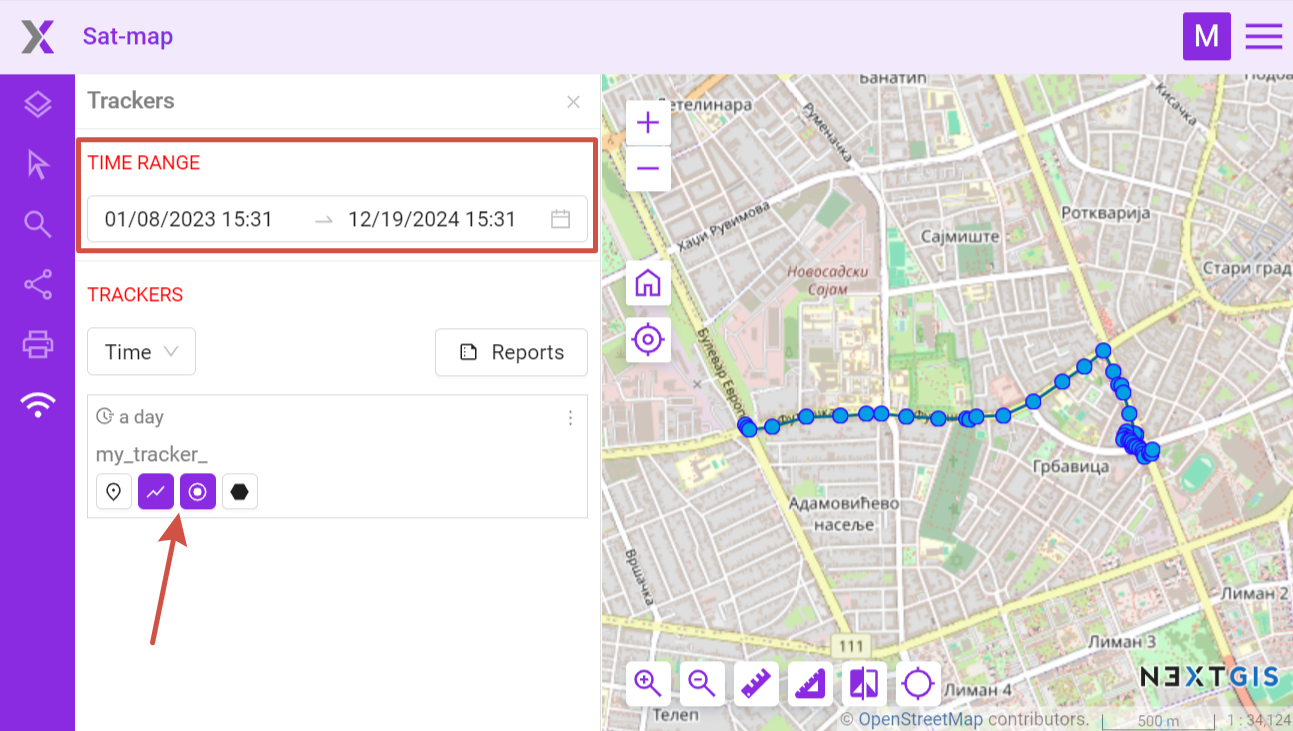Zoom out with the map minus button
Image resolution: width=1293 pixels, height=731 pixels.
click(x=648, y=168)
